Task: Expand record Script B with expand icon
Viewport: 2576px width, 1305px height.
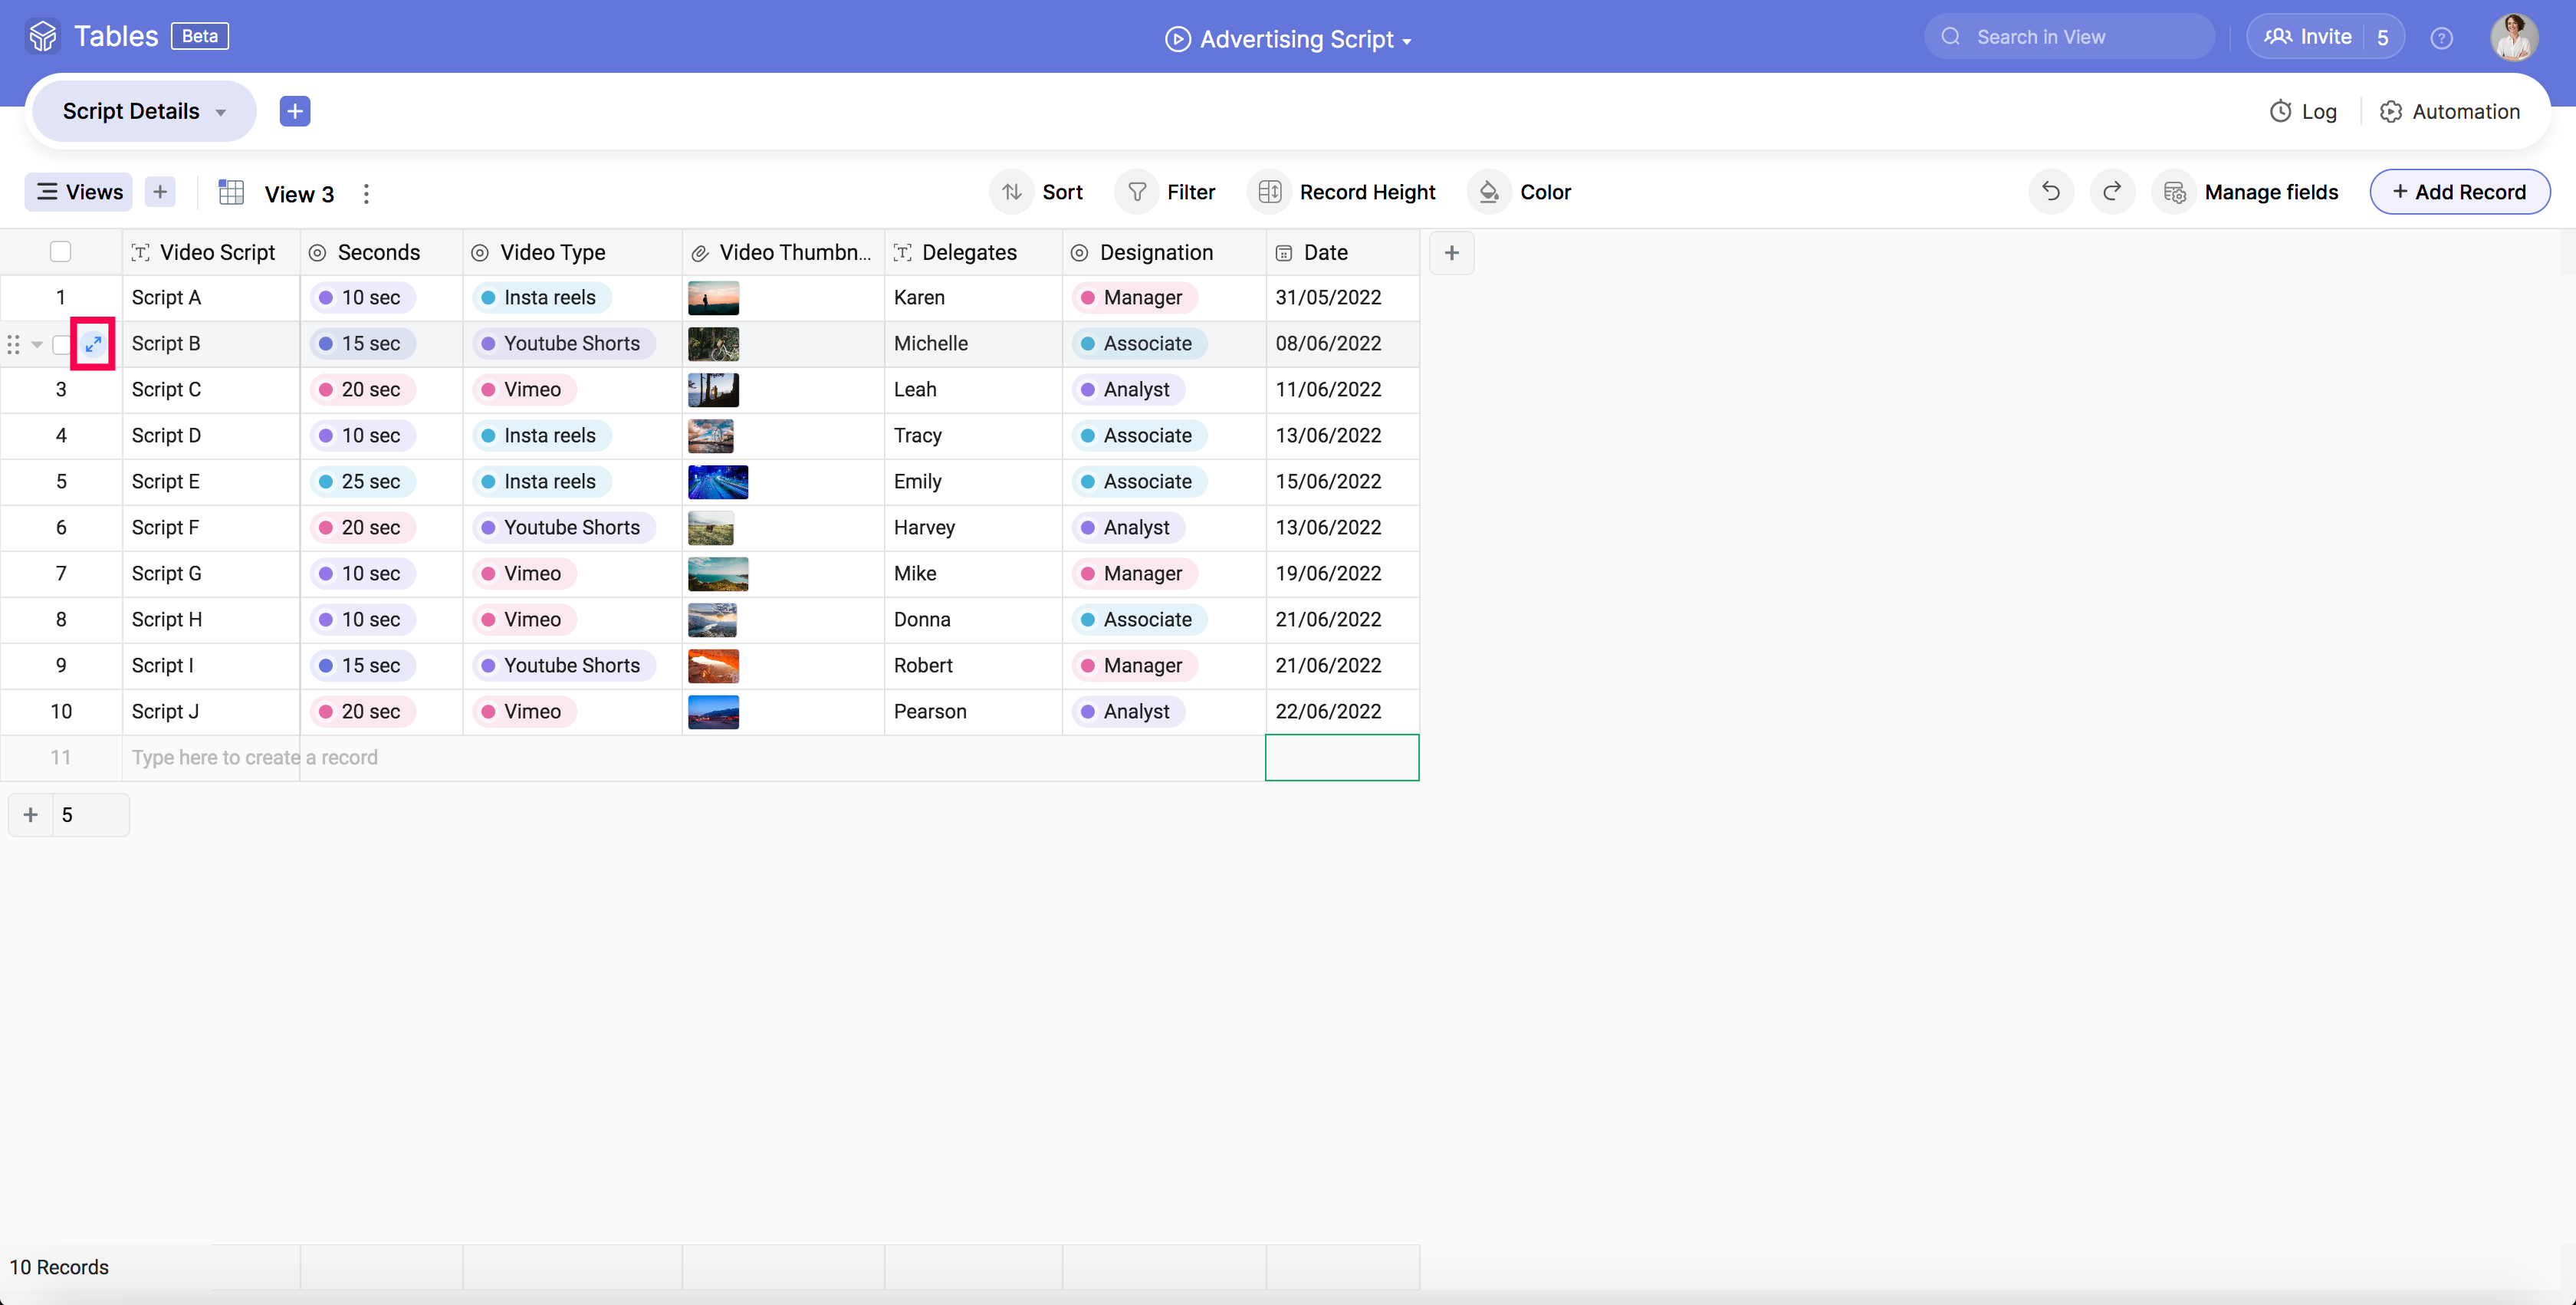Action: (93, 344)
